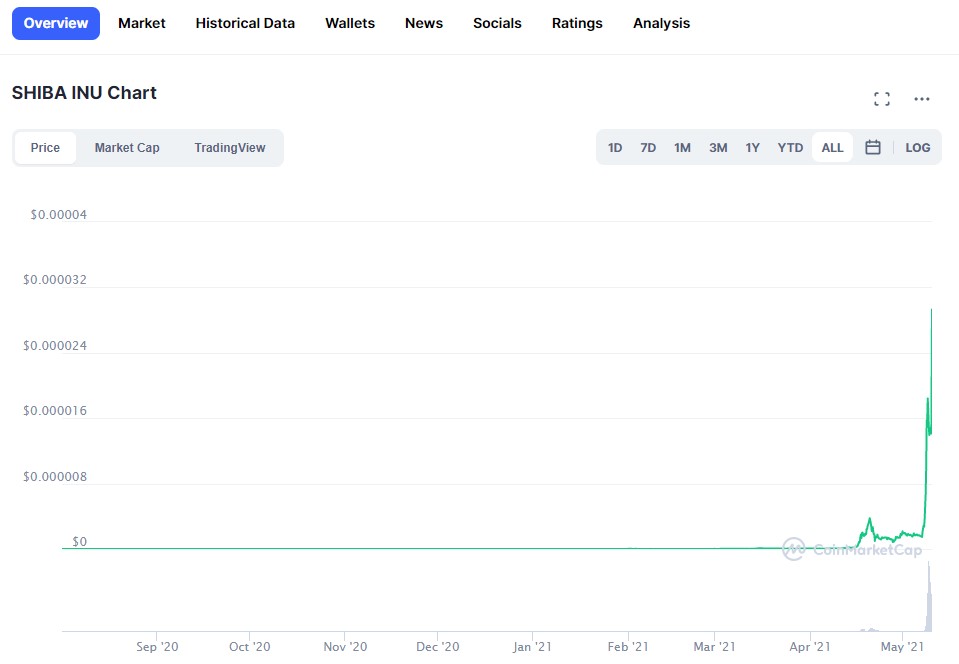Click the Feb '21 date axis label
Image resolution: width=959 pixels, height=664 pixels.
(x=628, y=647)
